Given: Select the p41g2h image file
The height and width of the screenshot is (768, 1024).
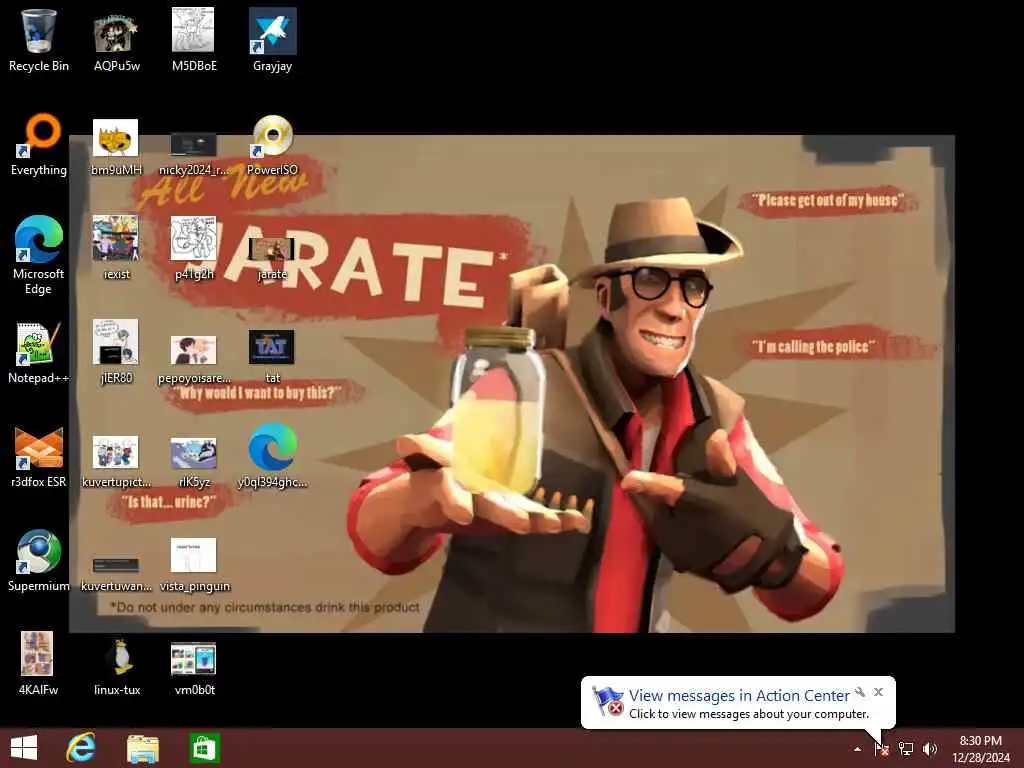Looking at the screenshot, I should coord(194,248).
